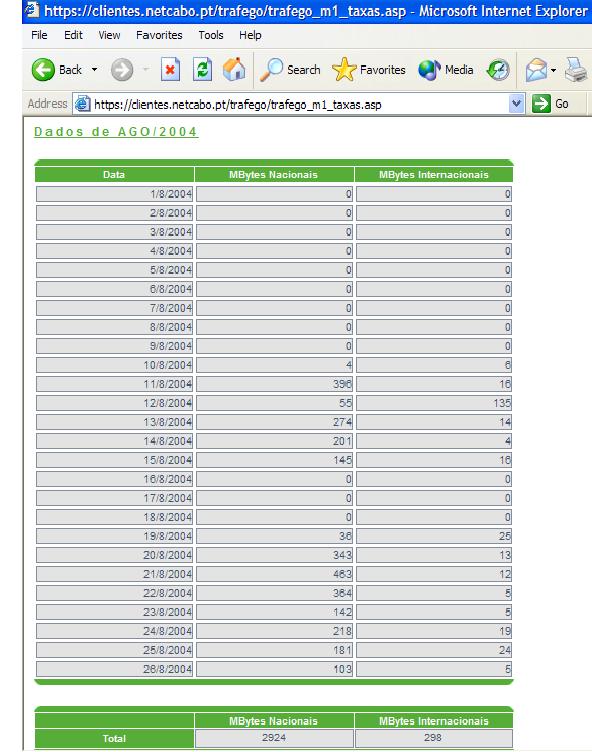Viewport: 592px width, 752px height.
Task: Open Search with the magnifying glass
Action: click(290, 70)
